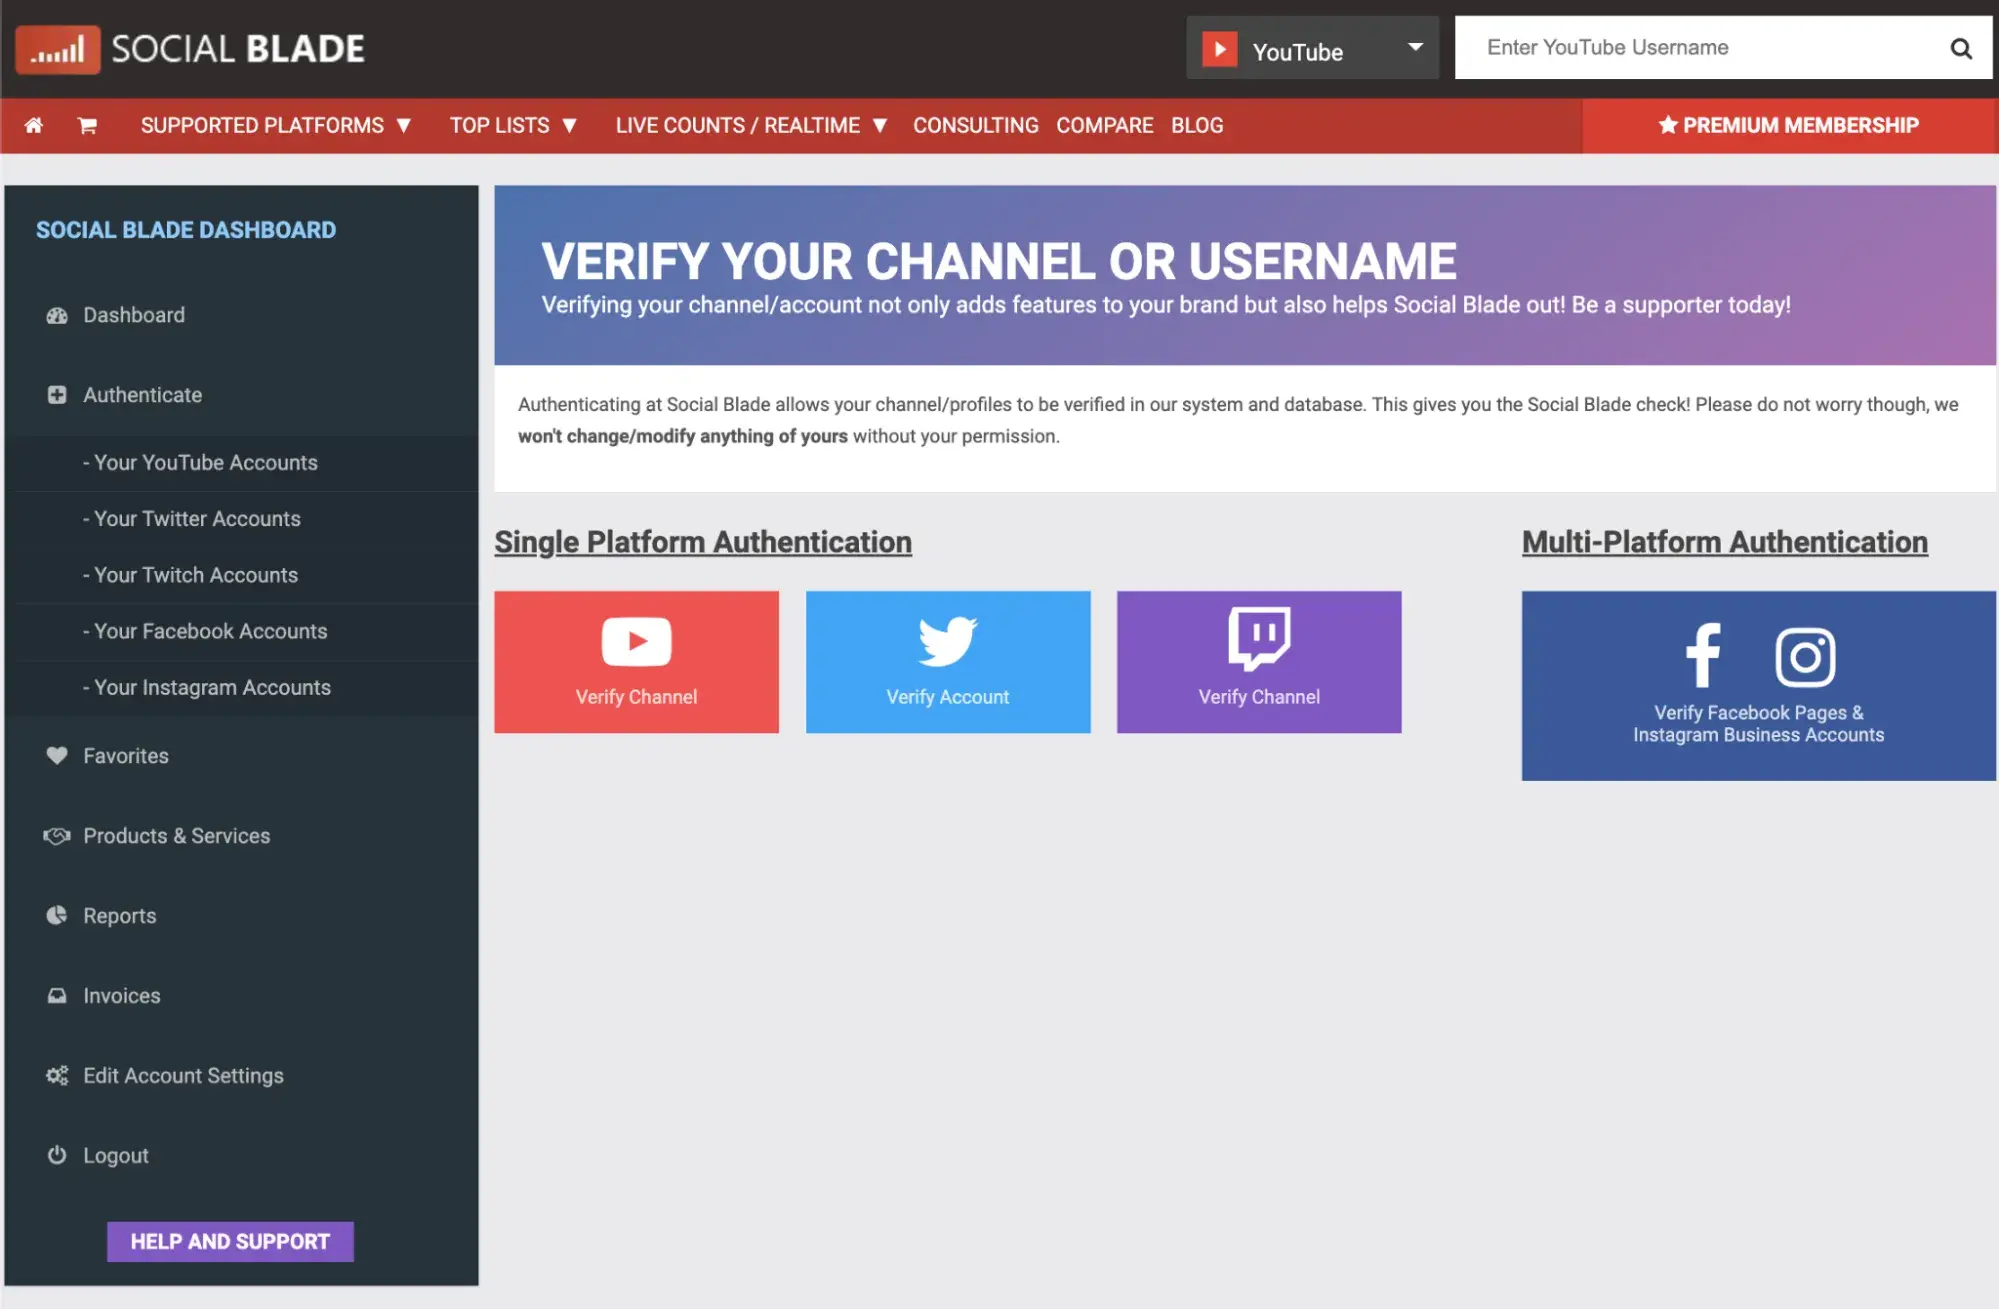Expand the Supported Platforms menu
This screenshot has width=1999, height=1309.
(276, 125)
